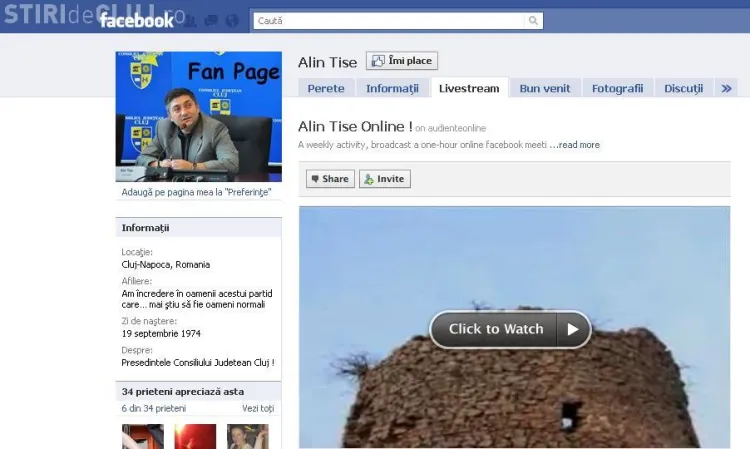The image size is (750, 449).
Task: Expand description via read more link
Action: point(578,145)
